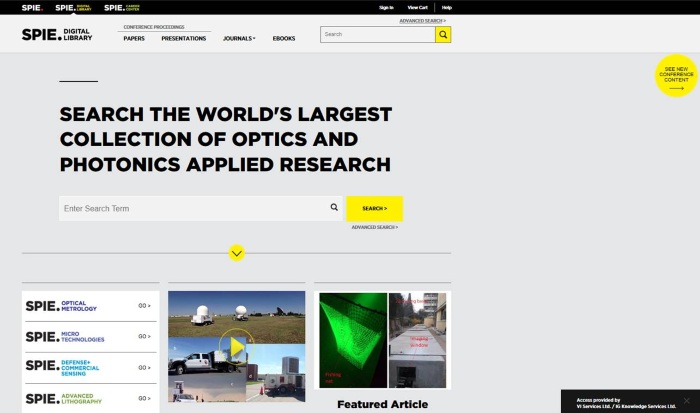Click the SPIE Advanced Lithography logo
Viewport: 700px width, 413px height.
pos(64,398)
